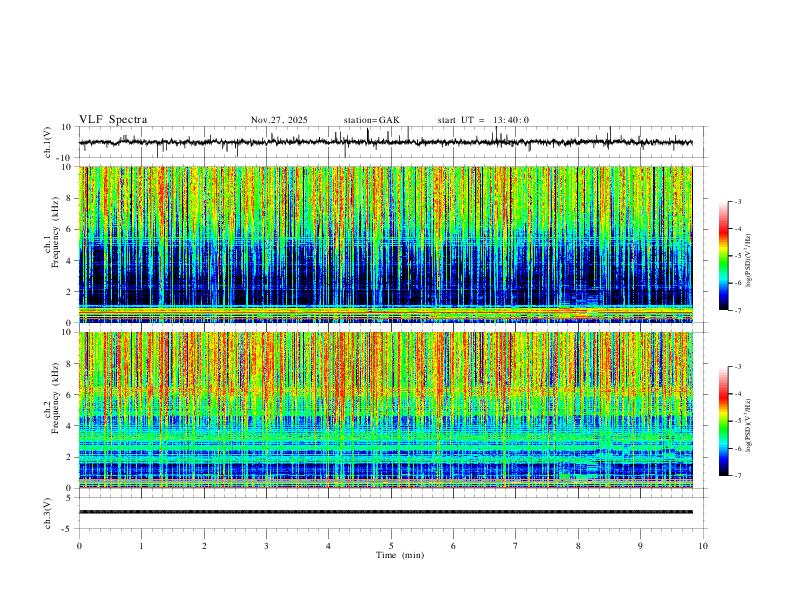
Task: Click the 'station=GAK' label
Action: point(371,120)
